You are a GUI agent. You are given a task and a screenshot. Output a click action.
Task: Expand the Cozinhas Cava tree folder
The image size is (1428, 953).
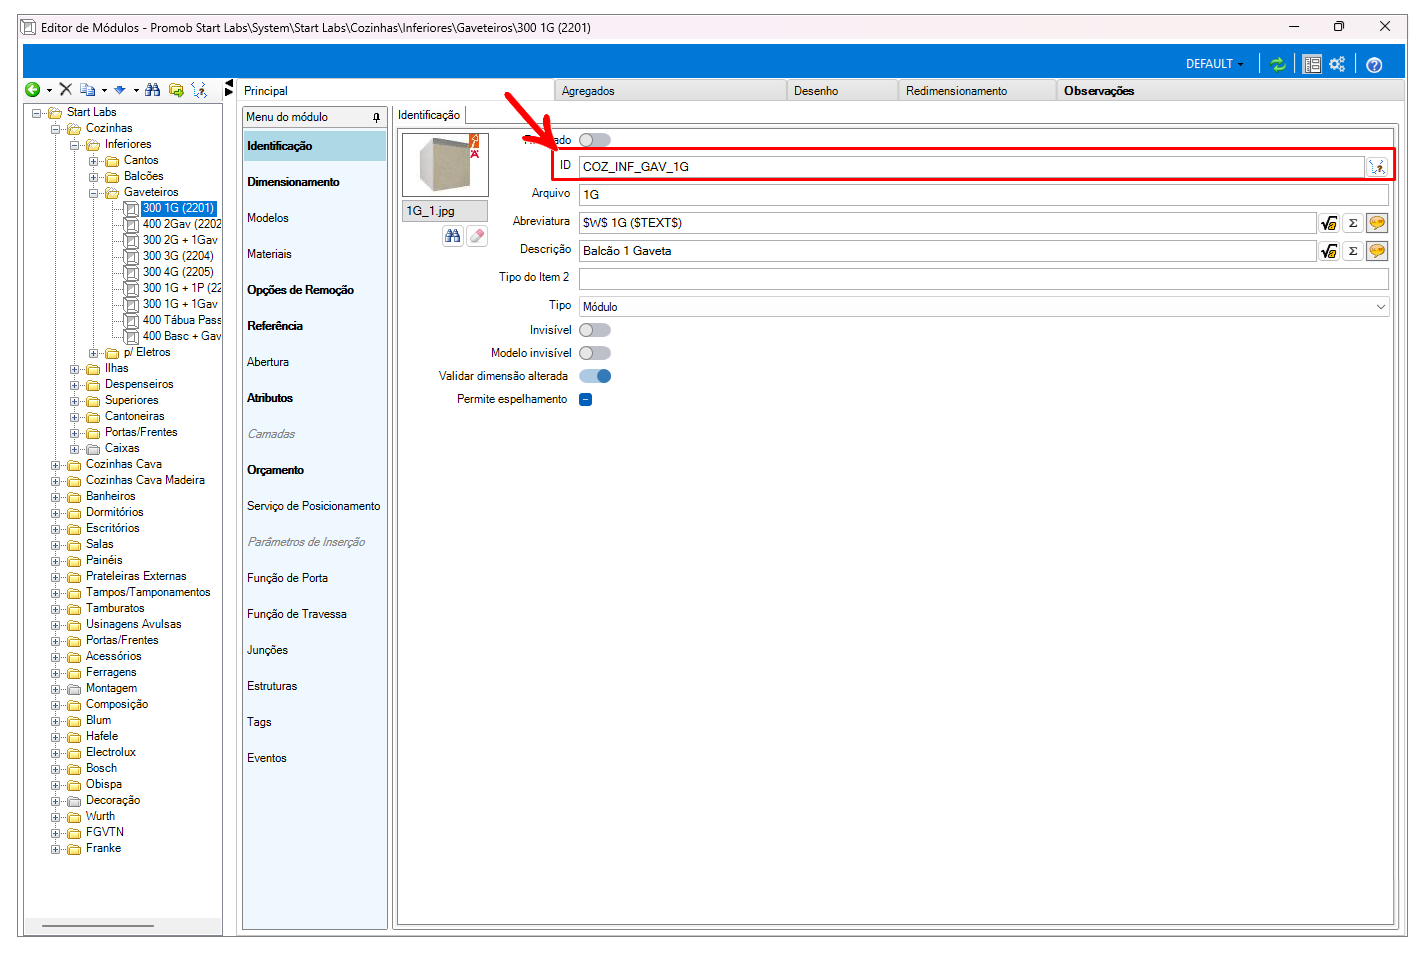pyautogui.click(x=56, y=465)
